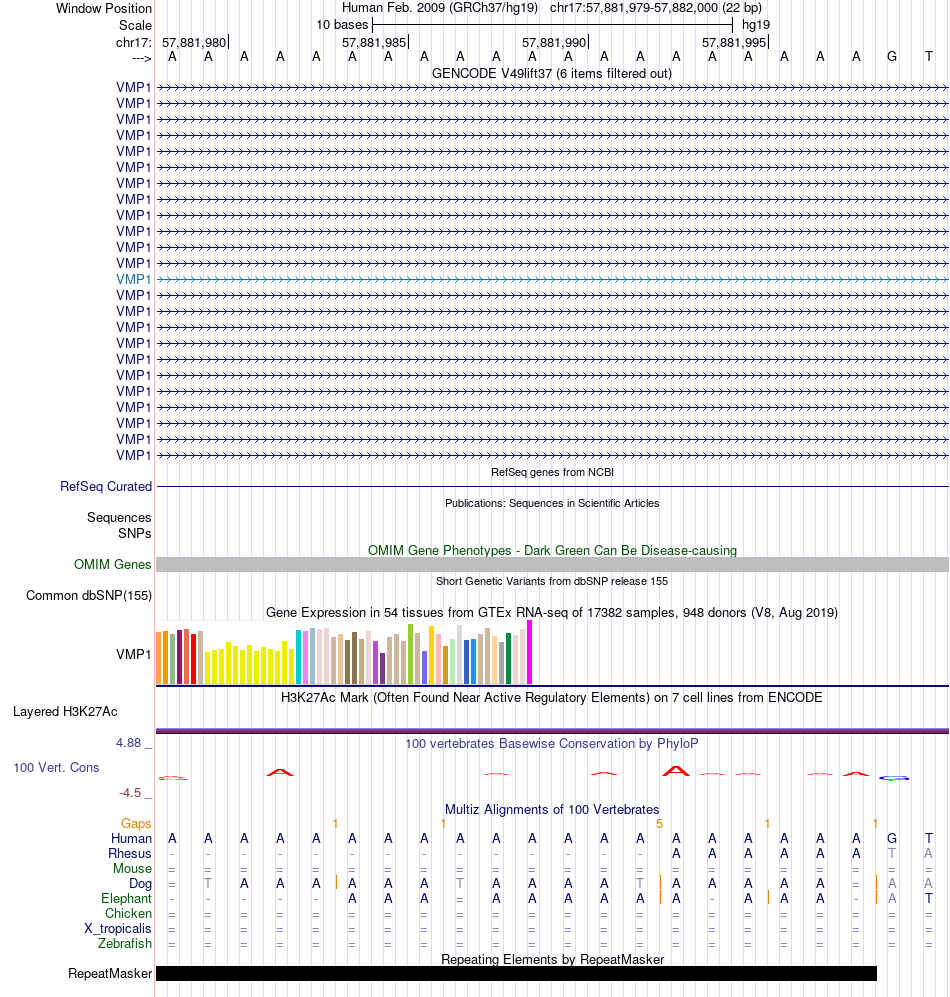Click the T base in the Human alignment row
The height and width of the screenshot is (997, 950).
(928, 839)
